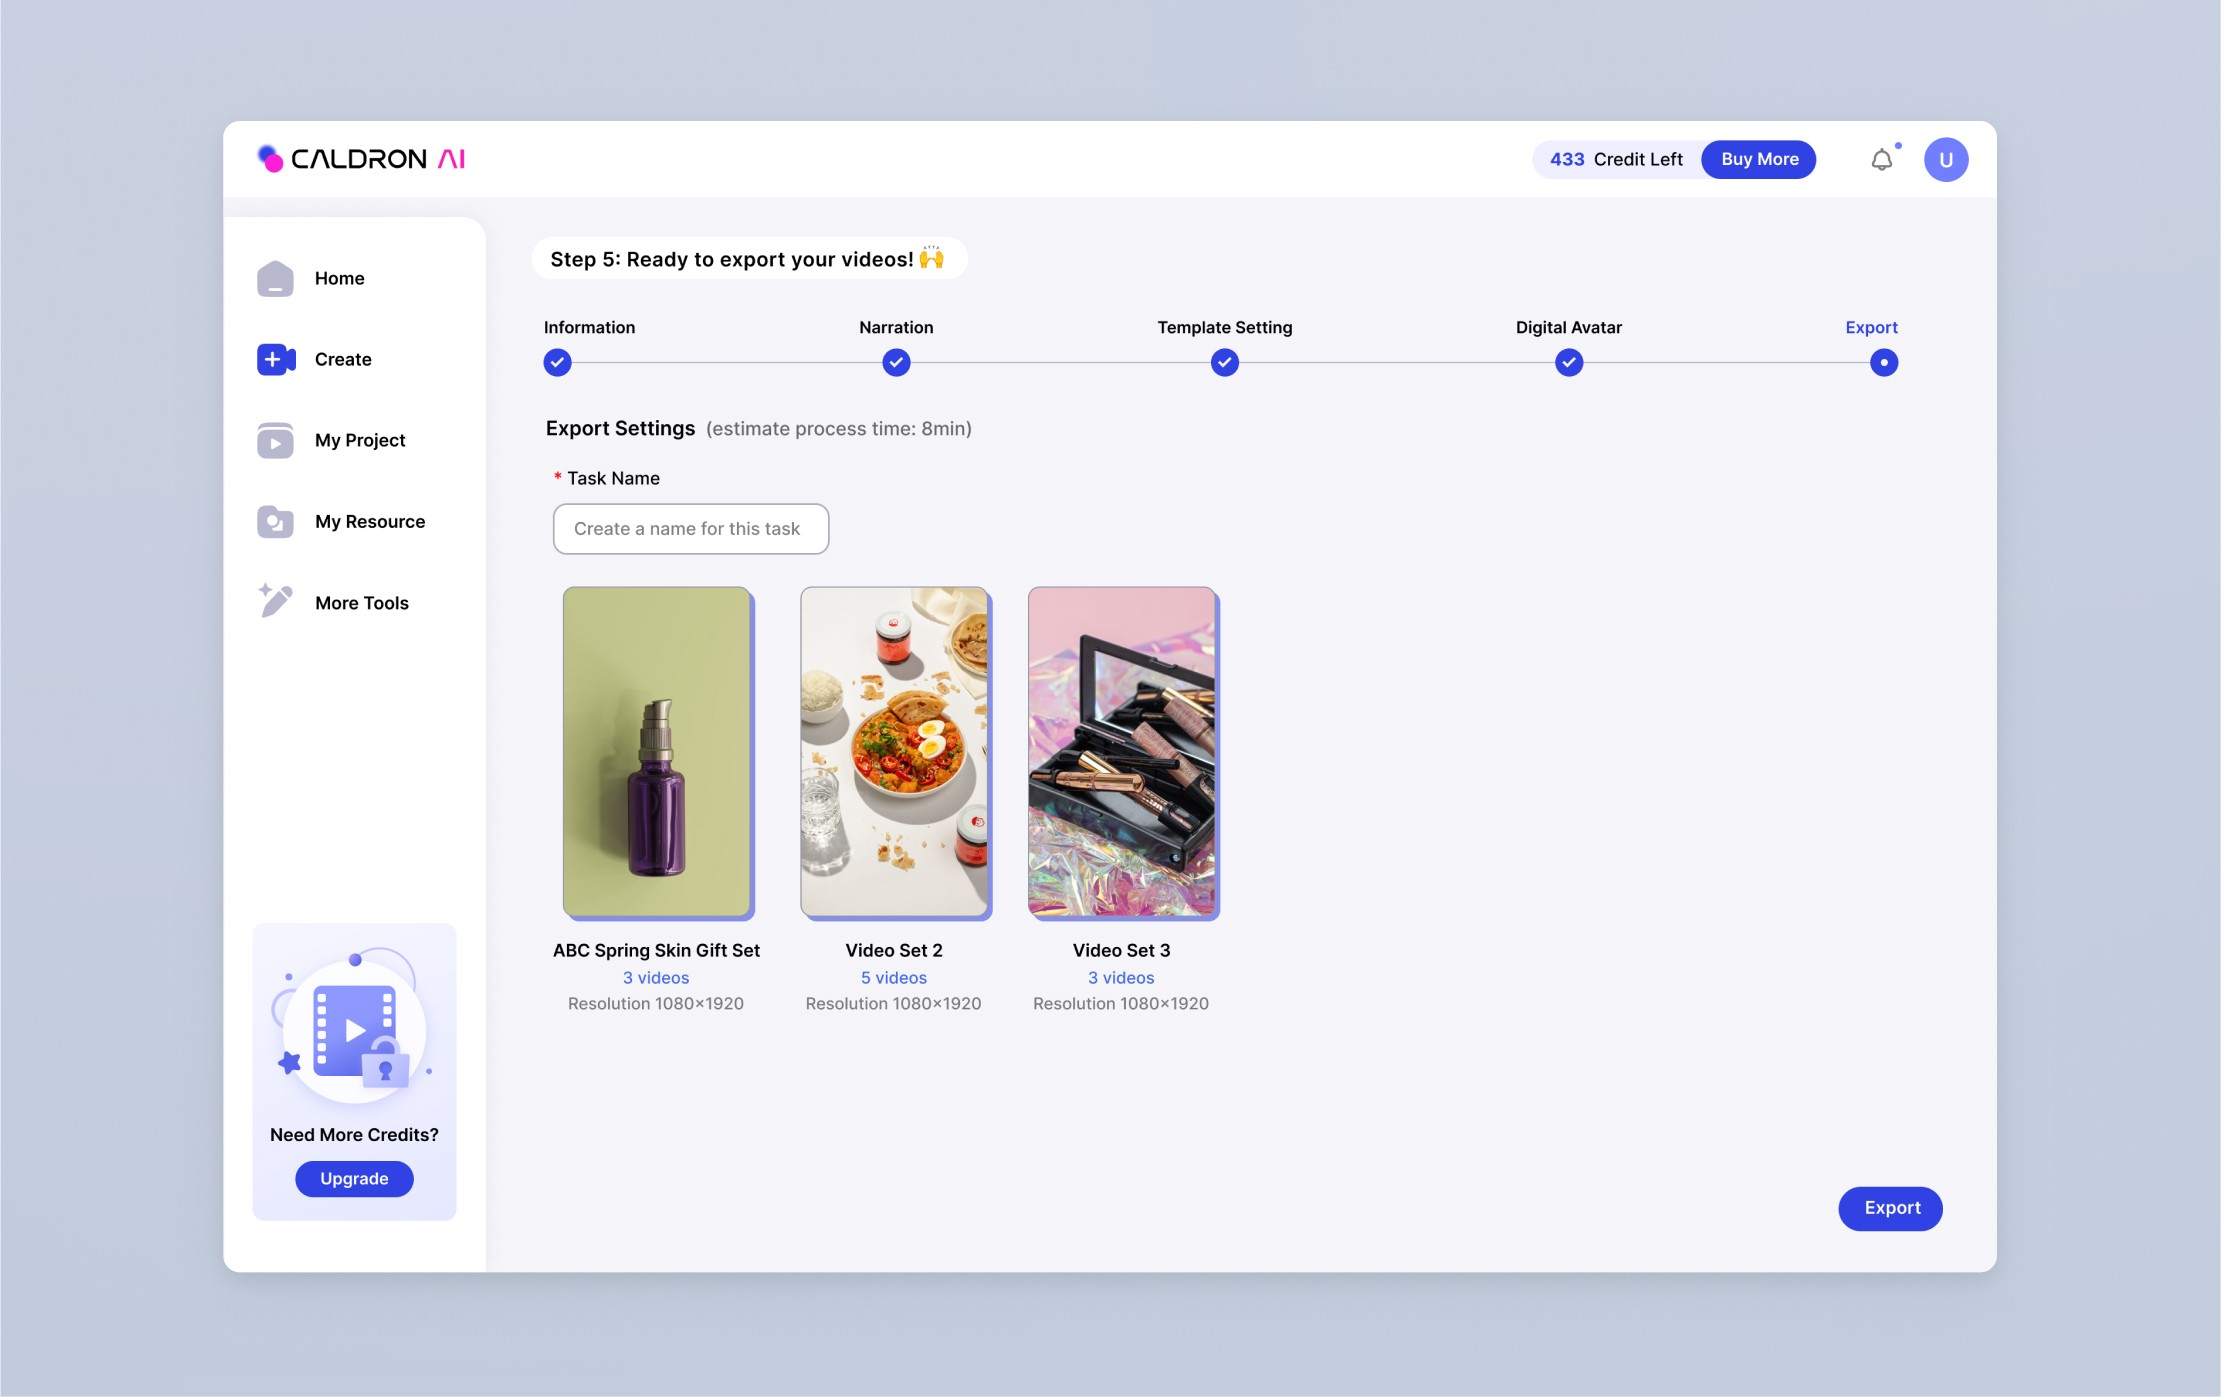Click the Home sidebar icon
This screenshot has height=1397, width=2221.
pos(275,279)
